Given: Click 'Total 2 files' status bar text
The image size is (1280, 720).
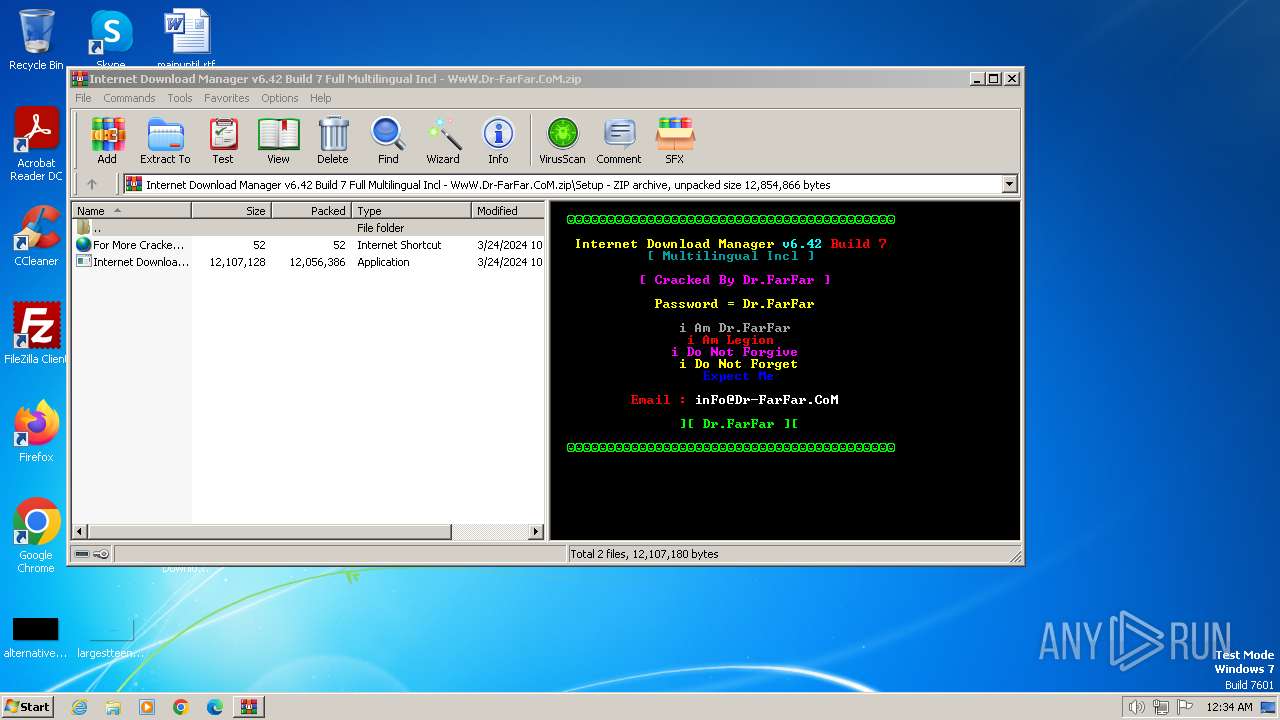Looking at the screenshot, I should pos(645,554).
